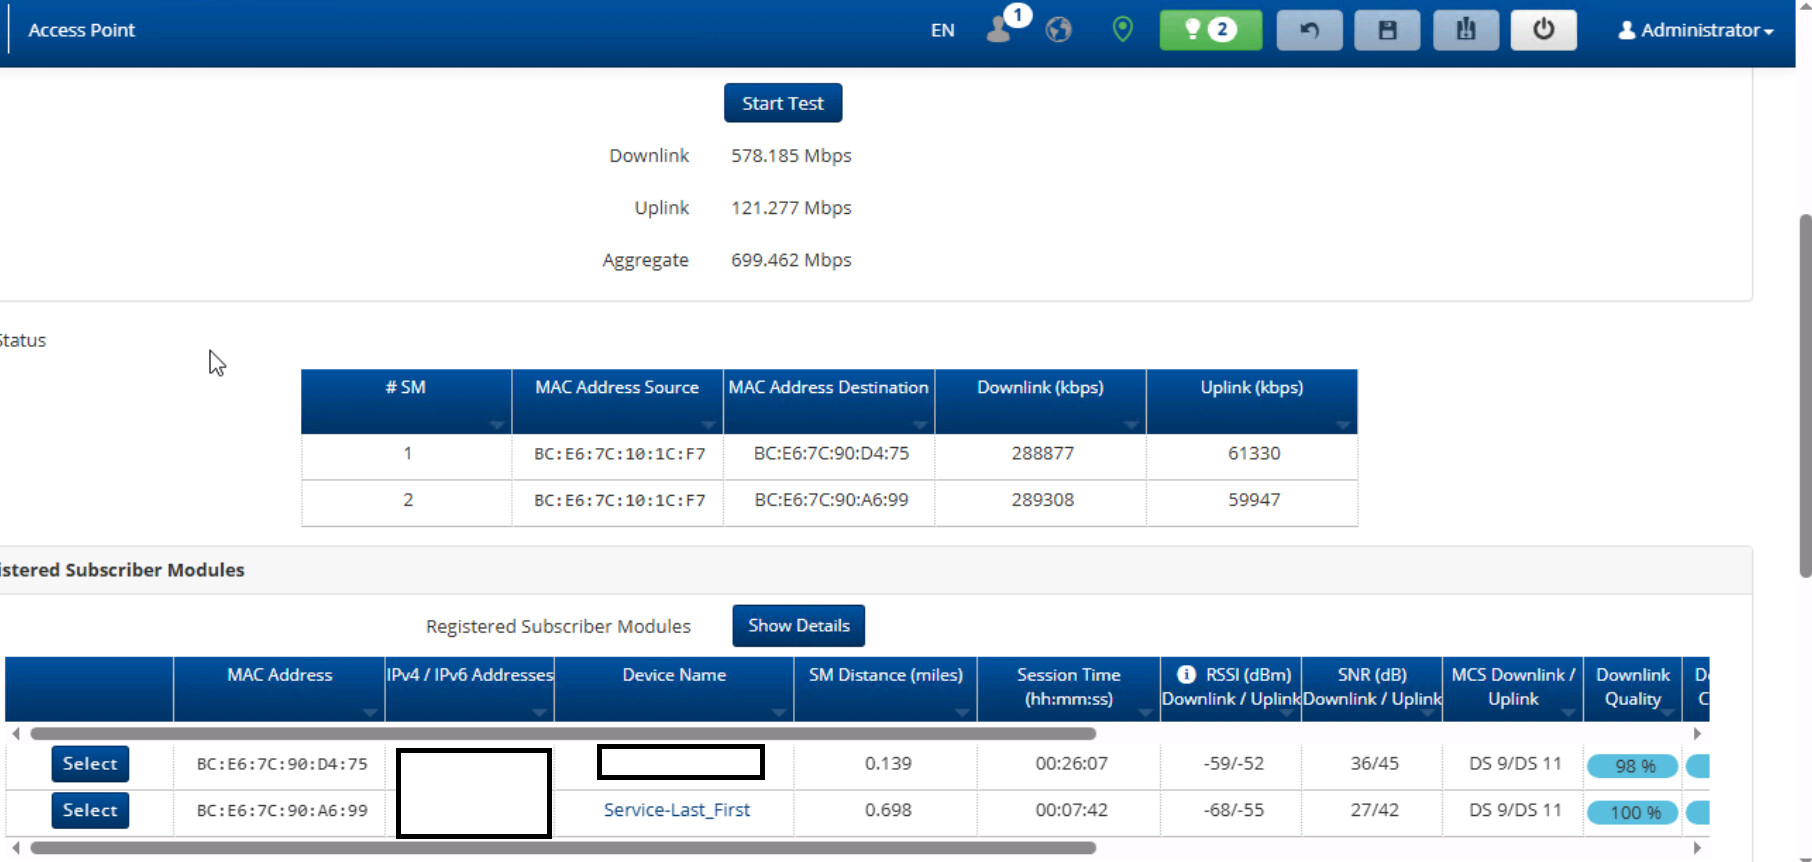Open the Downlink (kbps) column sort arrow

[1130, 425]
